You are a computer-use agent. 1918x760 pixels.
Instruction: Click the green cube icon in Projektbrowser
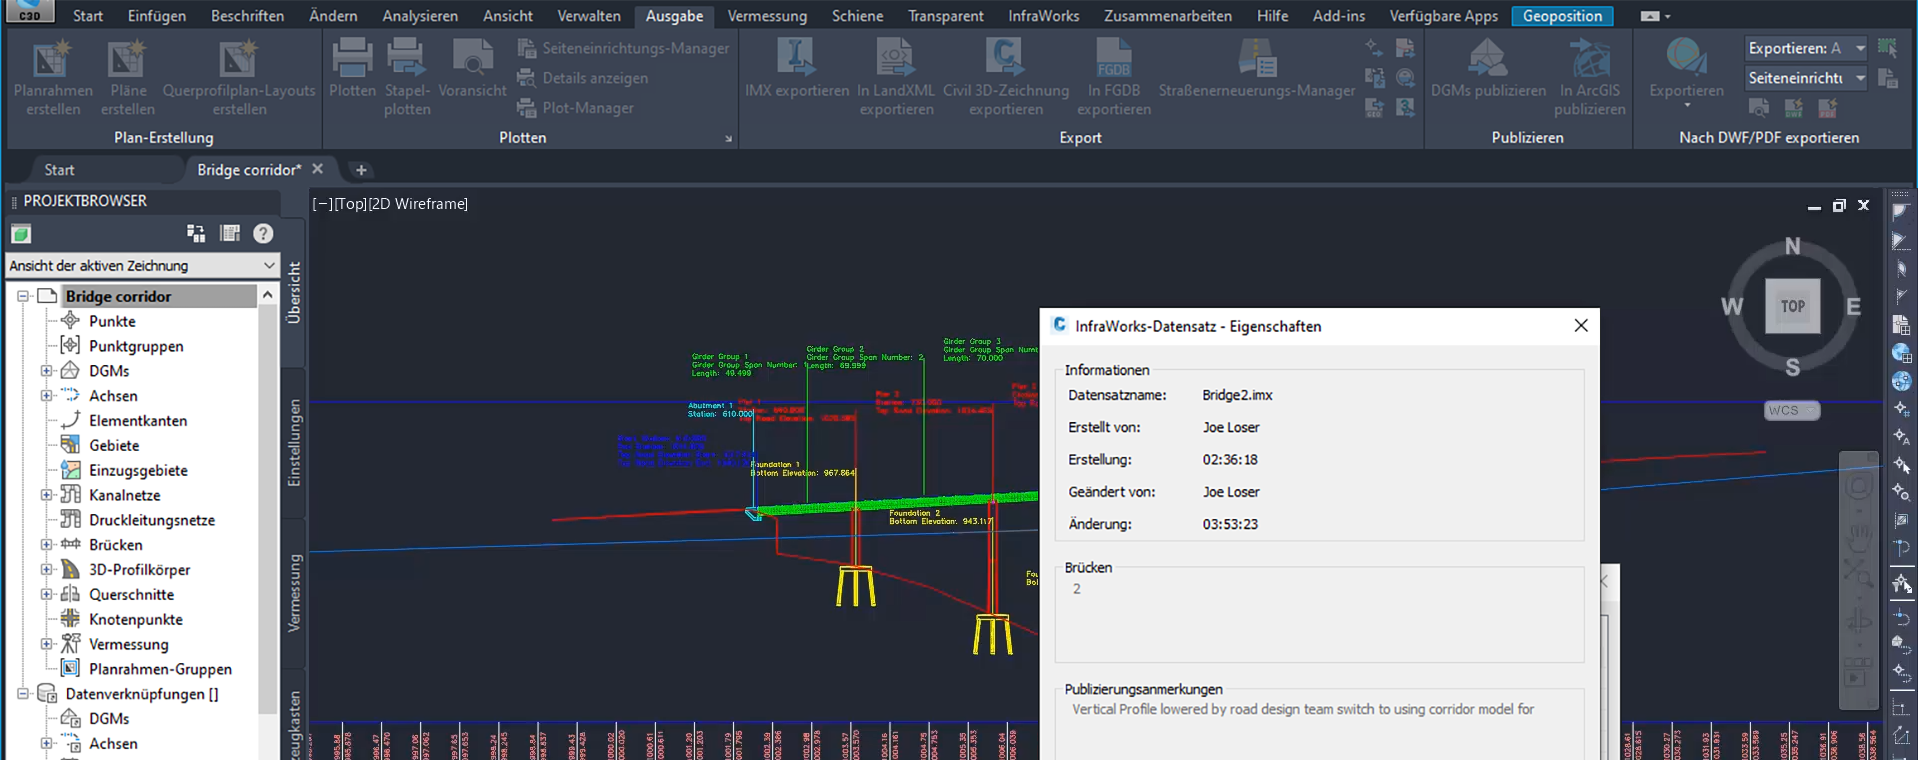21,234
